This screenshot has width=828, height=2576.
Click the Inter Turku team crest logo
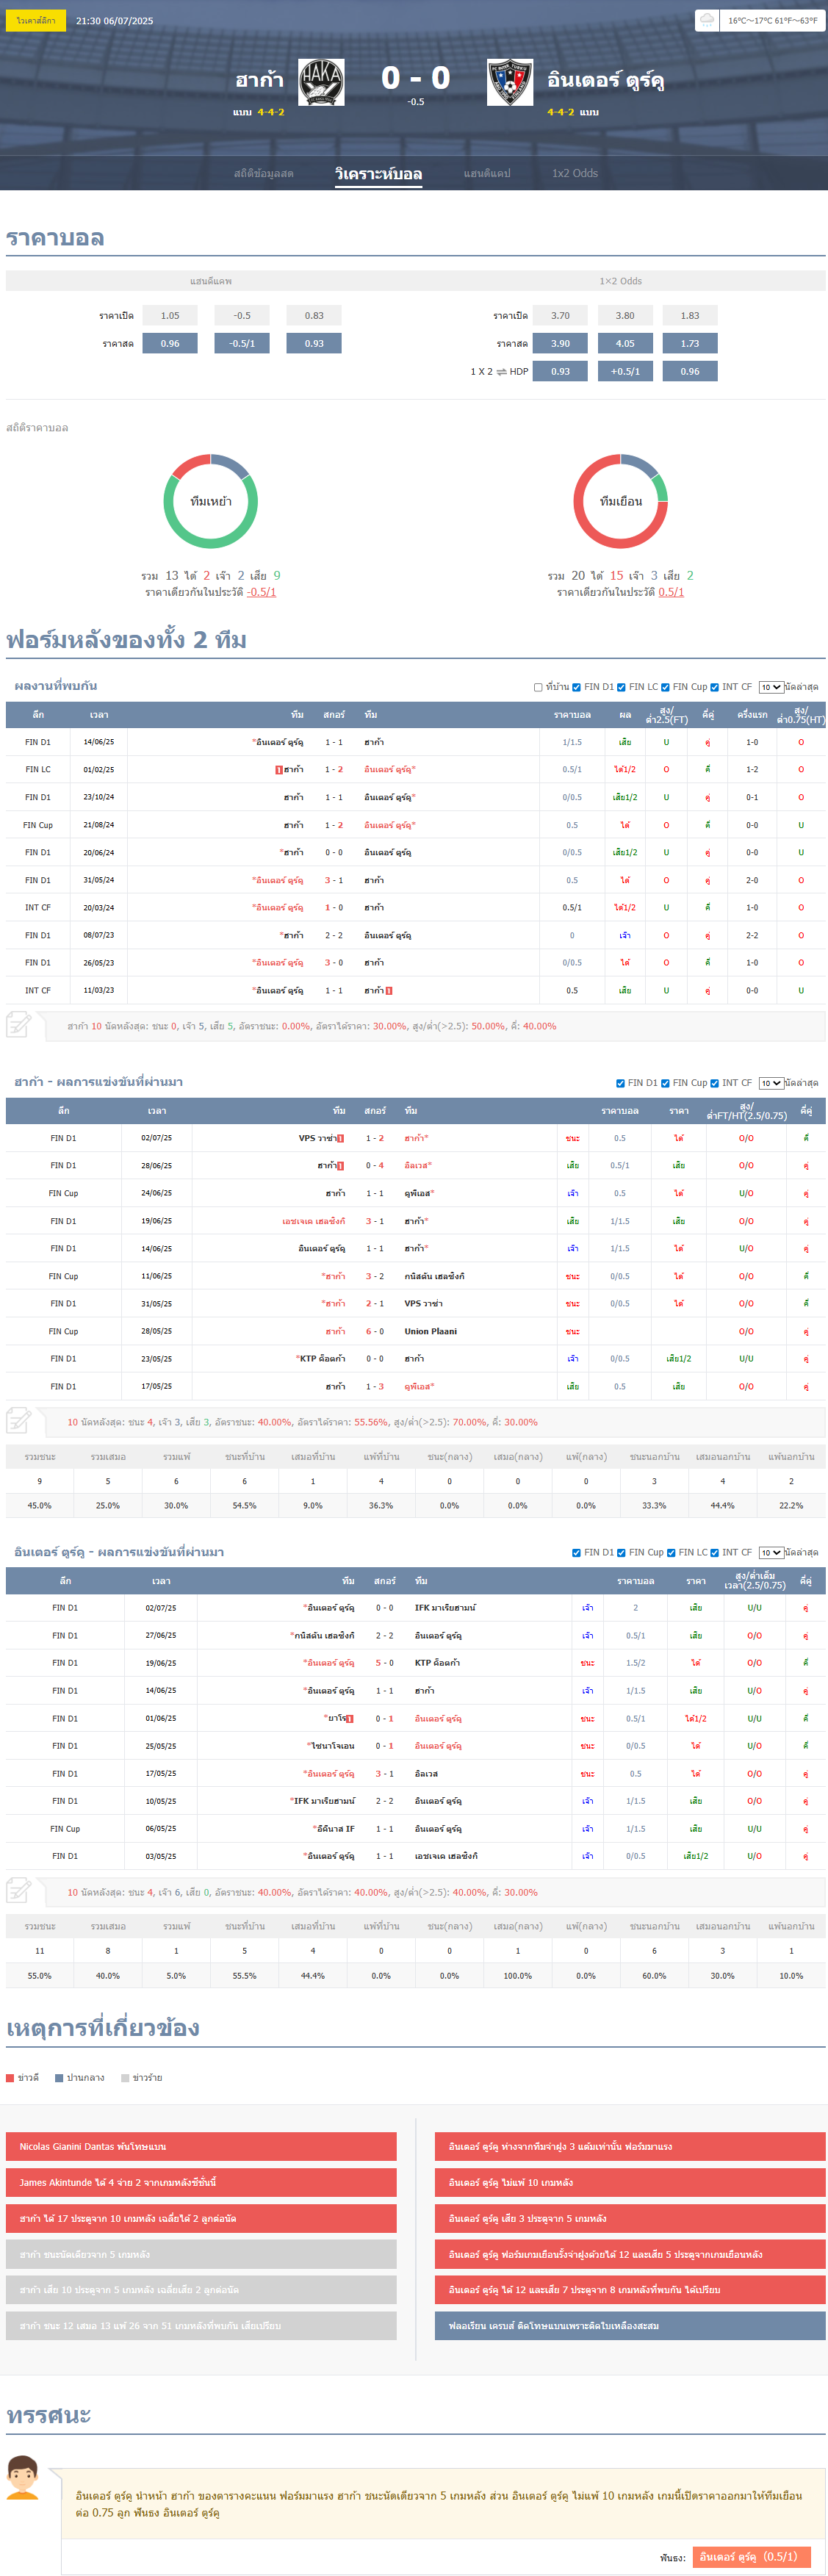(x=509, y=82)
